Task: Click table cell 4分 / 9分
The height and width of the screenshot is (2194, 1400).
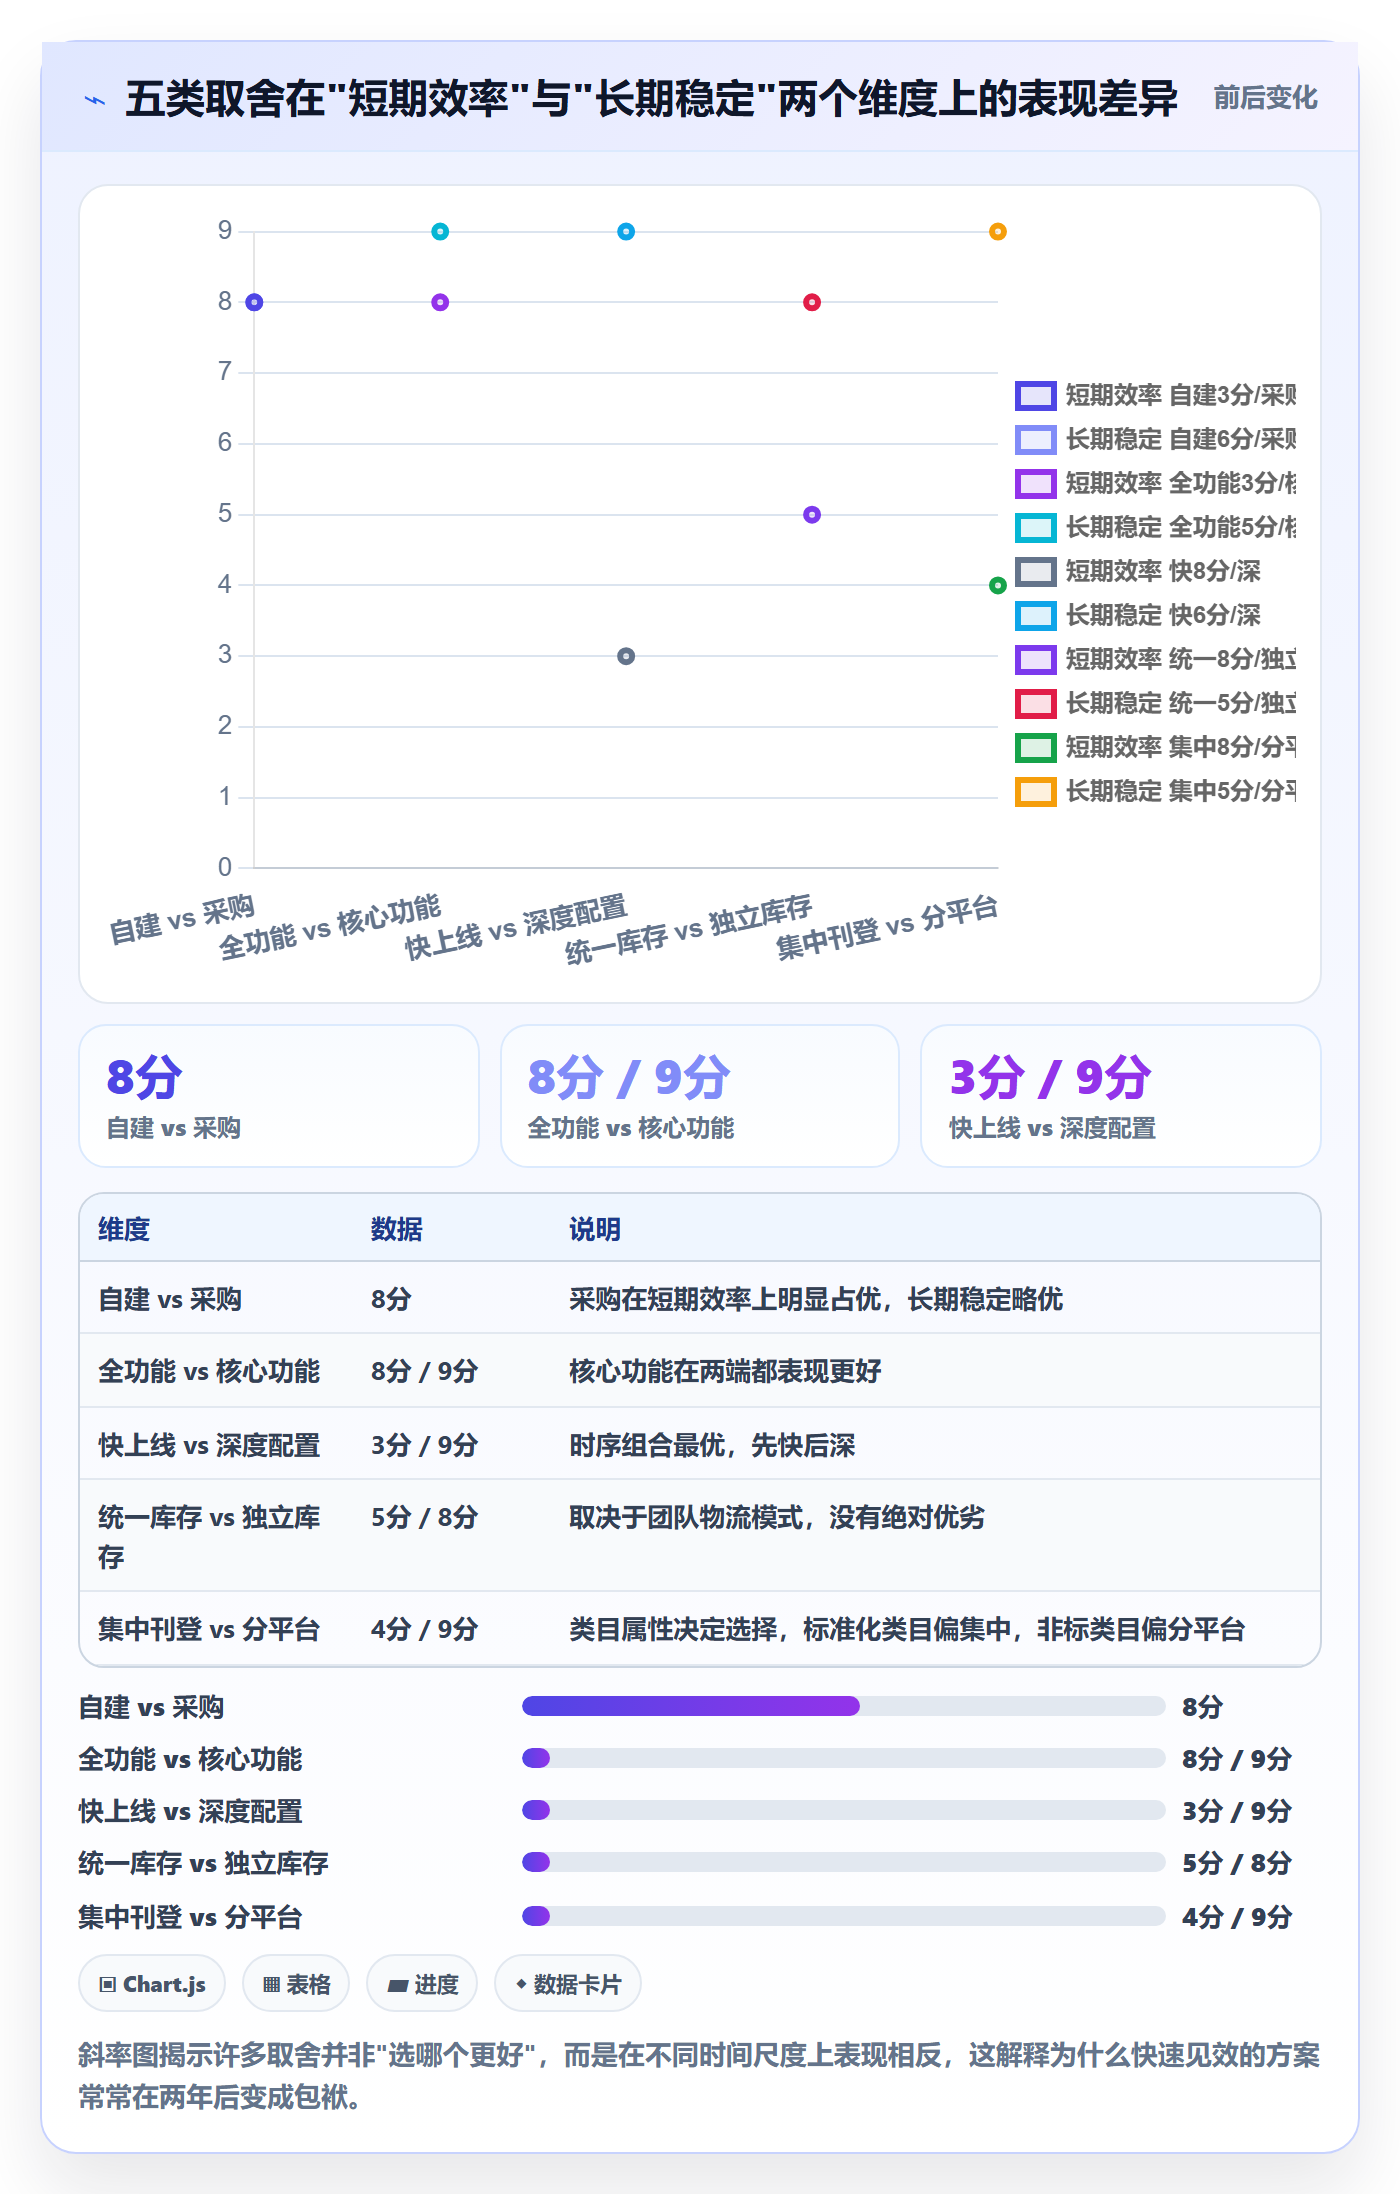Action: pyautogui.click(x=425, y=1629)
